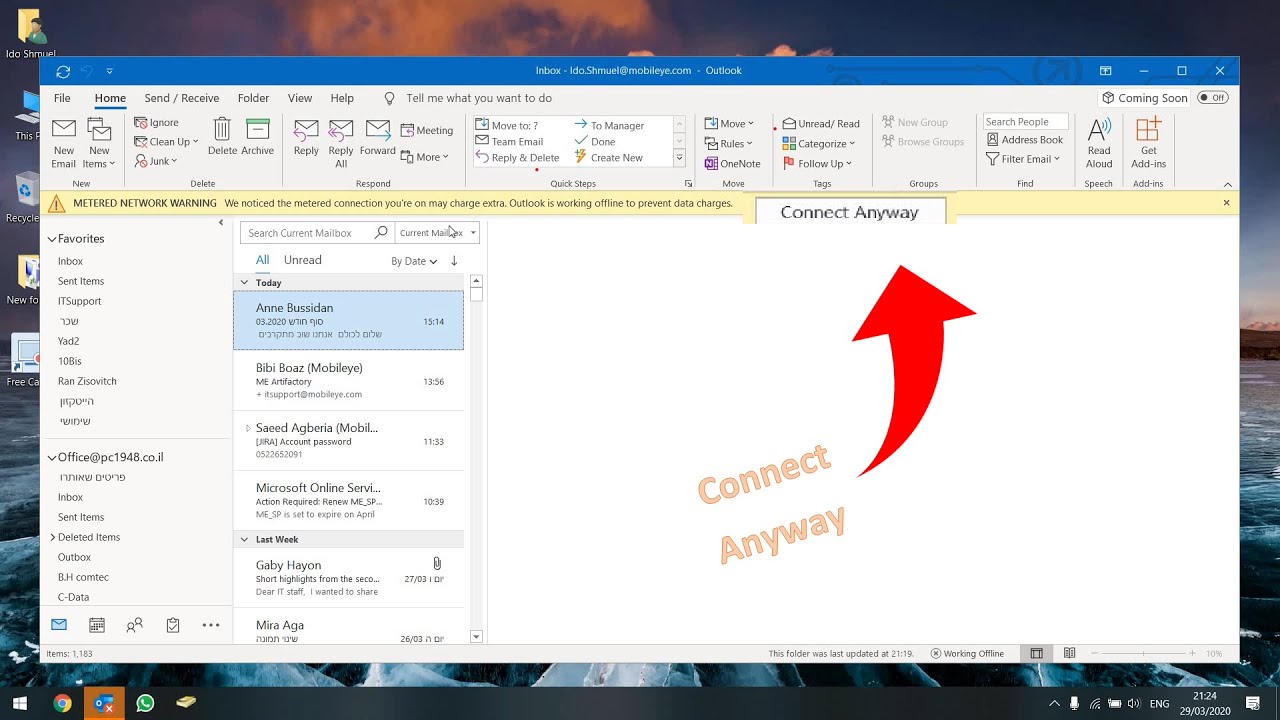The height and width of the screenshot is (720, 1280).
Task: Show Unread messages filter
Action: [302, 260]
